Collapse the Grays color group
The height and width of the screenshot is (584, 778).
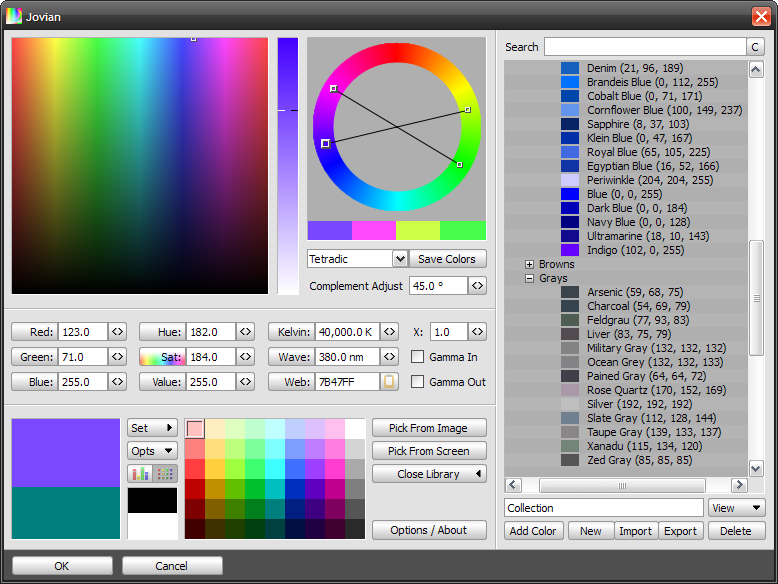point(529,278)
